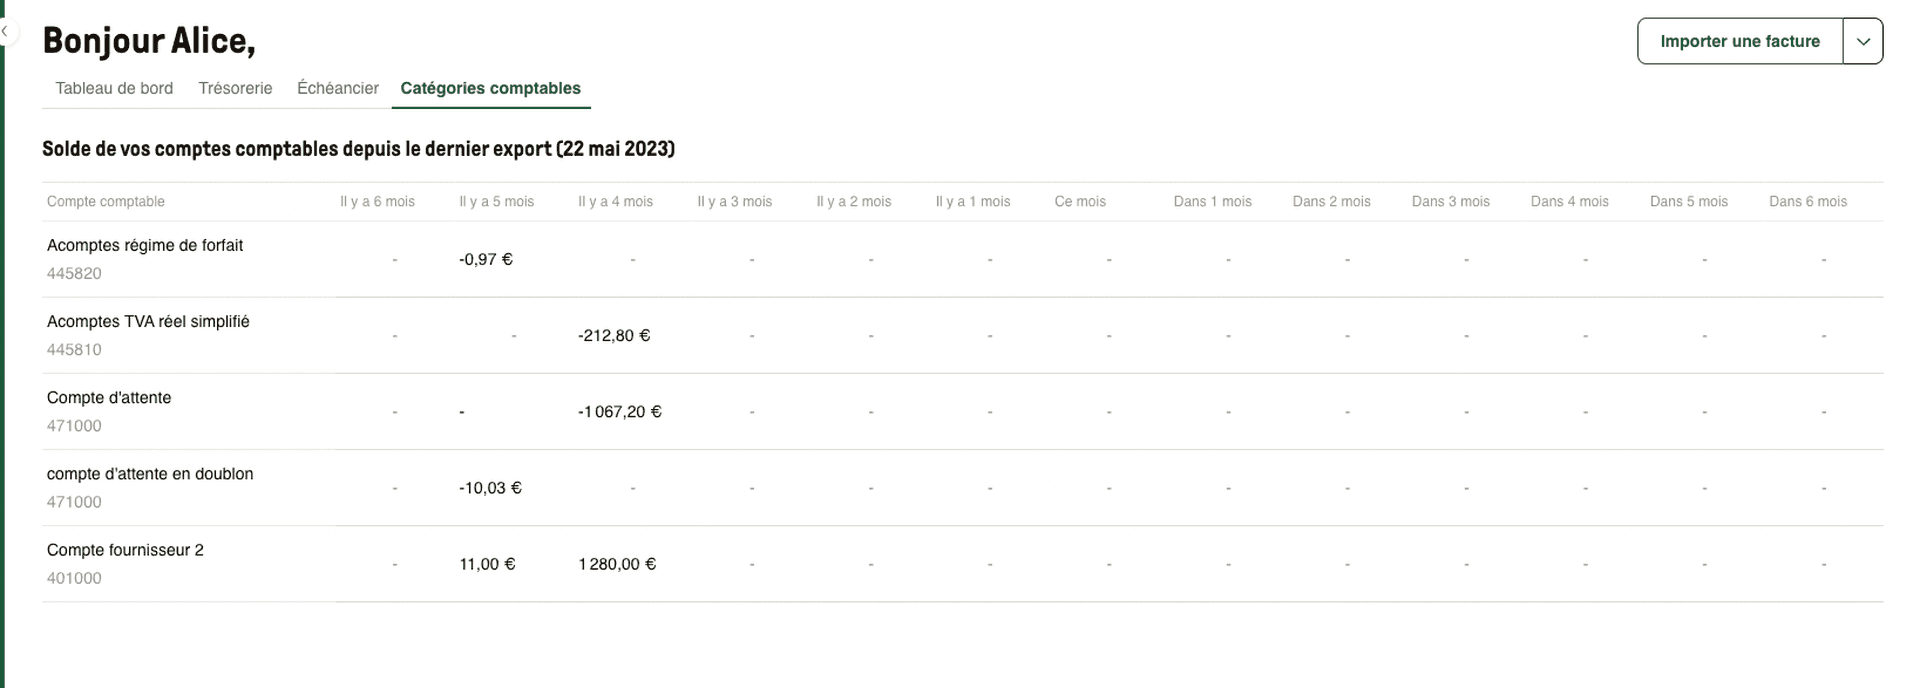This screenshot has width=1920, height=688.
Task: Switch to the Catégories comptables tab
Action: pyautogui.click(x=490, y=88)
